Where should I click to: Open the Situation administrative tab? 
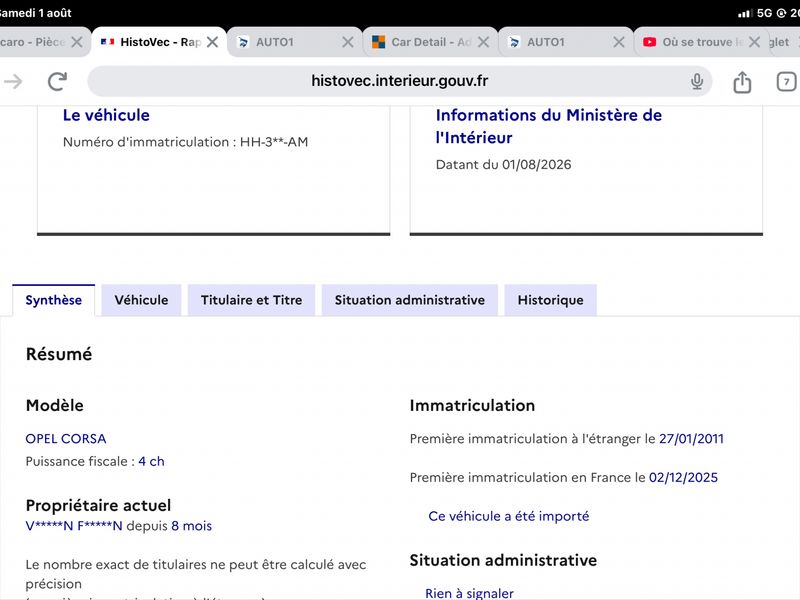[410, 300]
